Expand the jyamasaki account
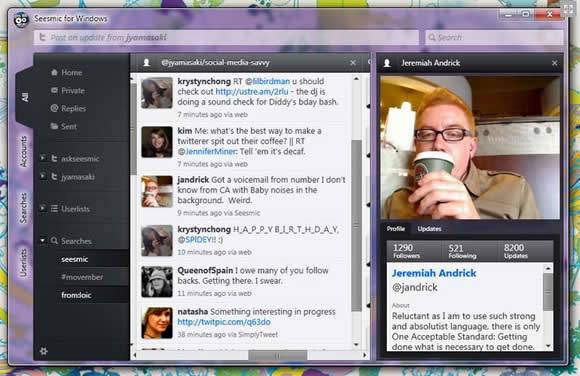 43,176
